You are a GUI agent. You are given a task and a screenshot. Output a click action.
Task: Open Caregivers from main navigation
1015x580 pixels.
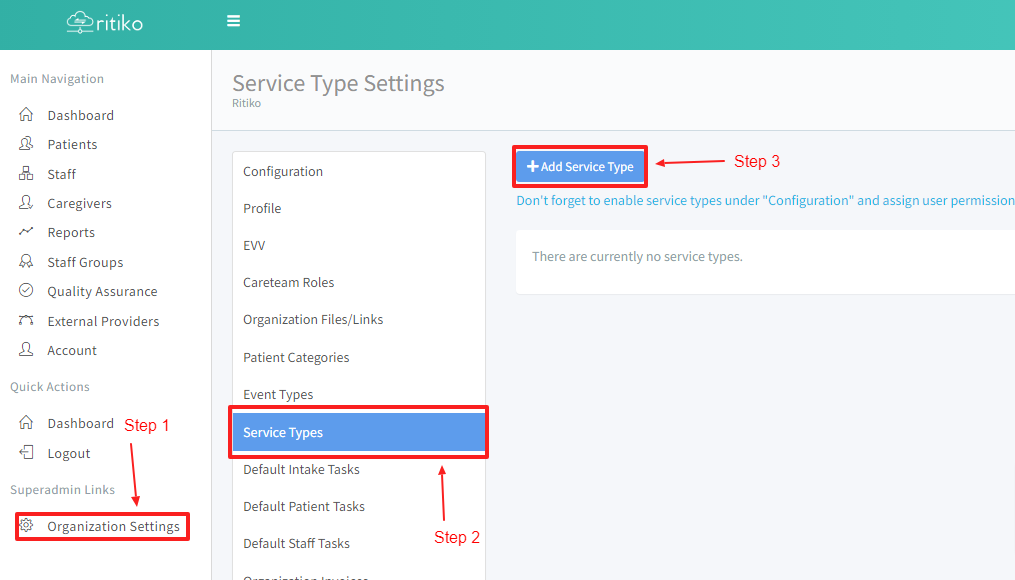(x=79, y=203)
